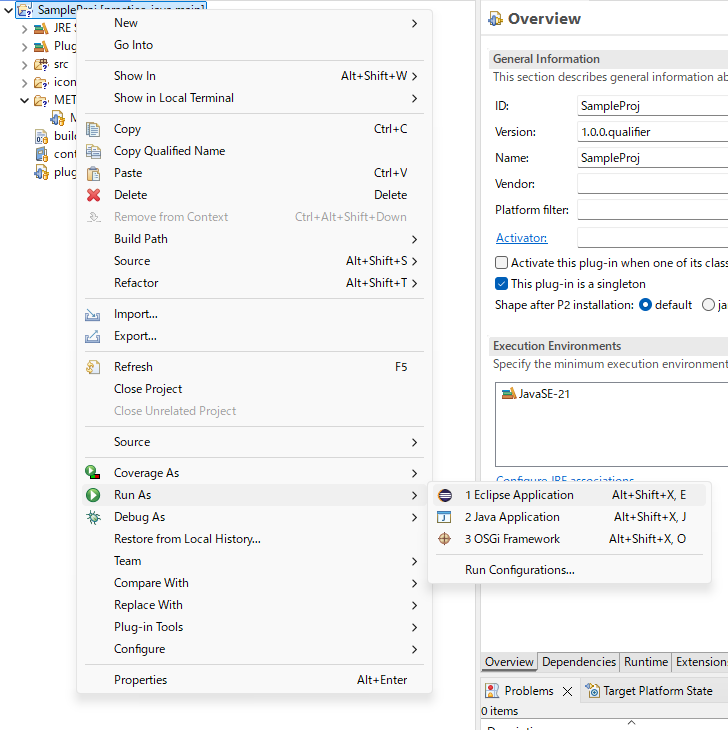
Task: Click the Activator hyperlink
Action: (x=521, y=238)
